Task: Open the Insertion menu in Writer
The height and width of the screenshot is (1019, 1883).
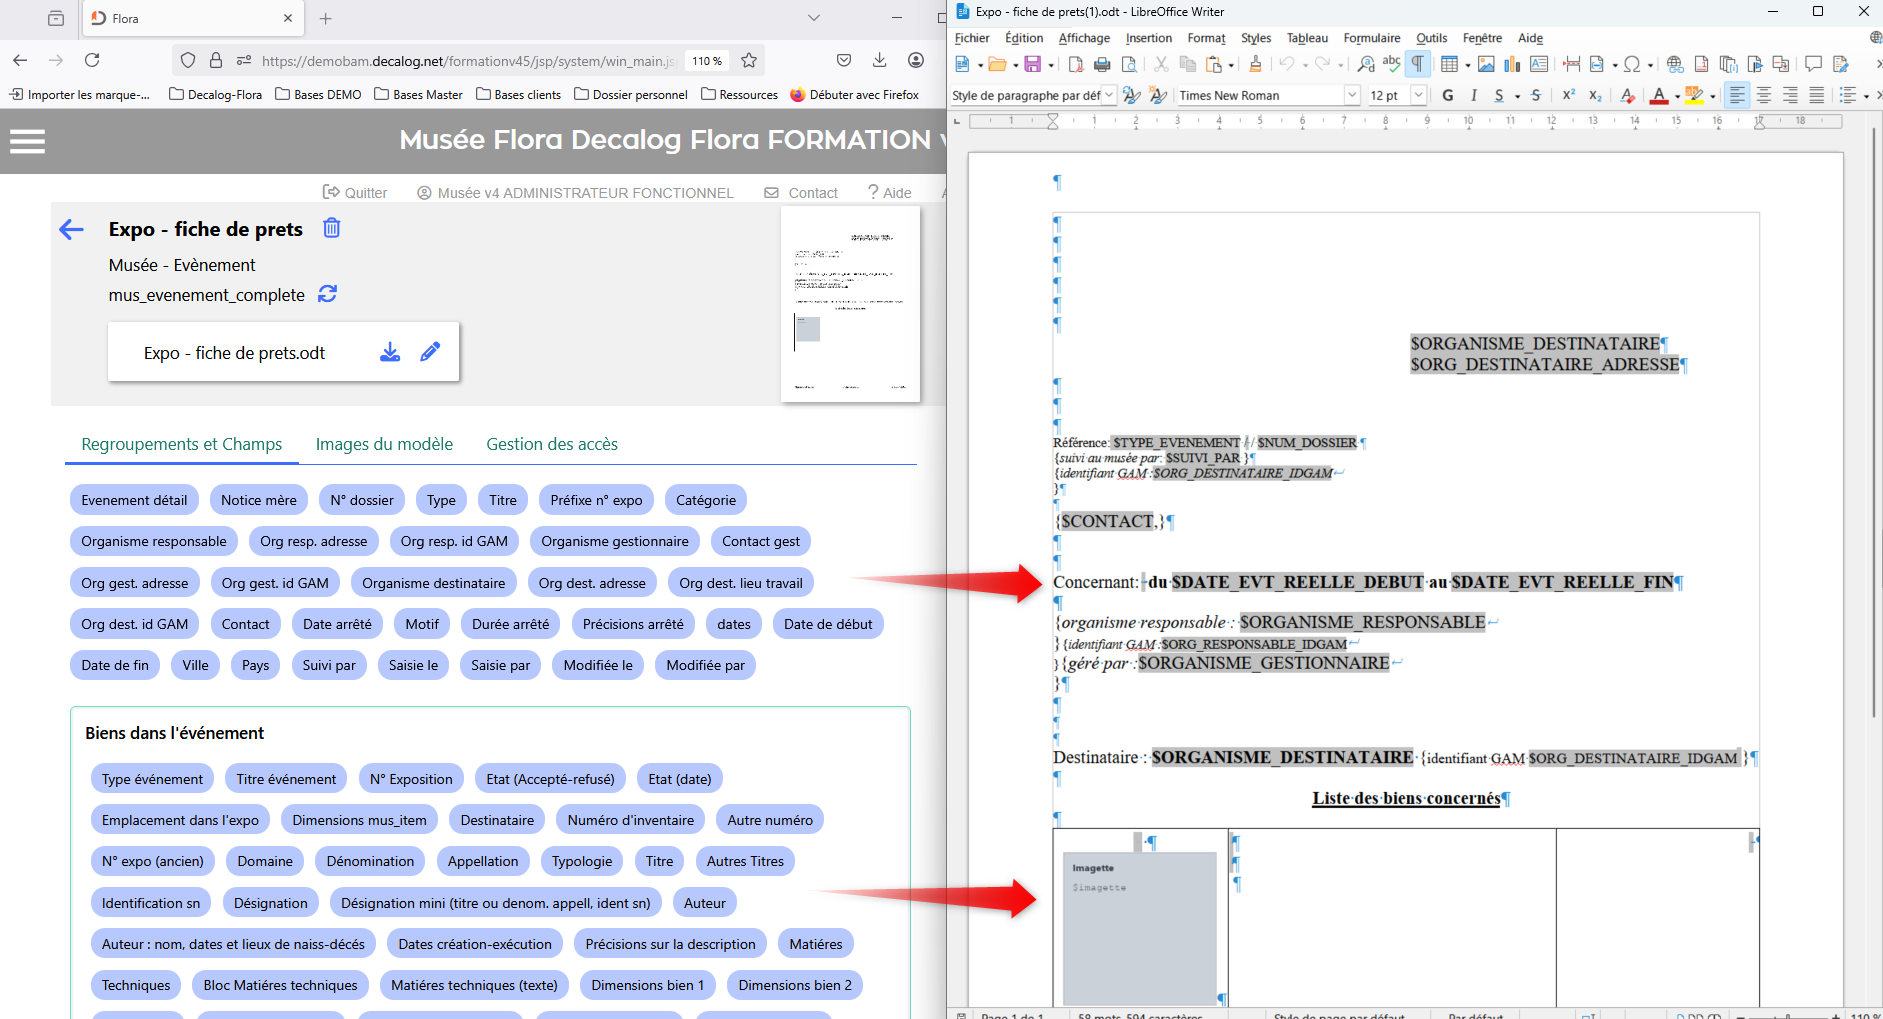Action: point(1148,38)
